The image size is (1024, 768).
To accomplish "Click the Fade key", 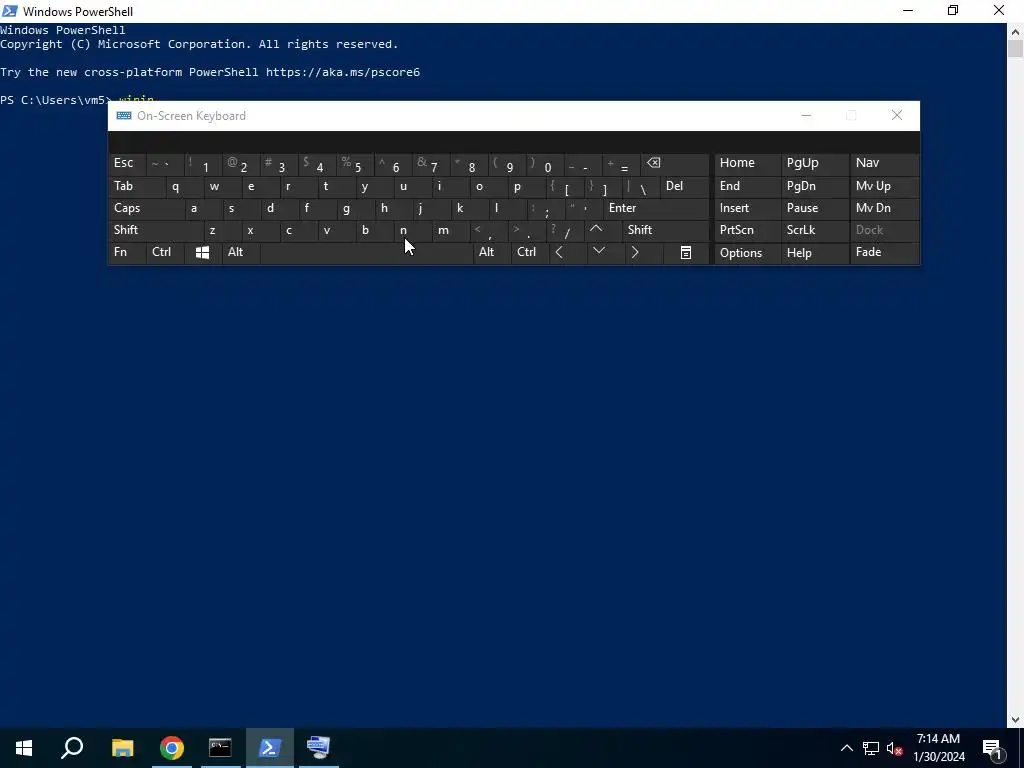I will pos(885,253).
